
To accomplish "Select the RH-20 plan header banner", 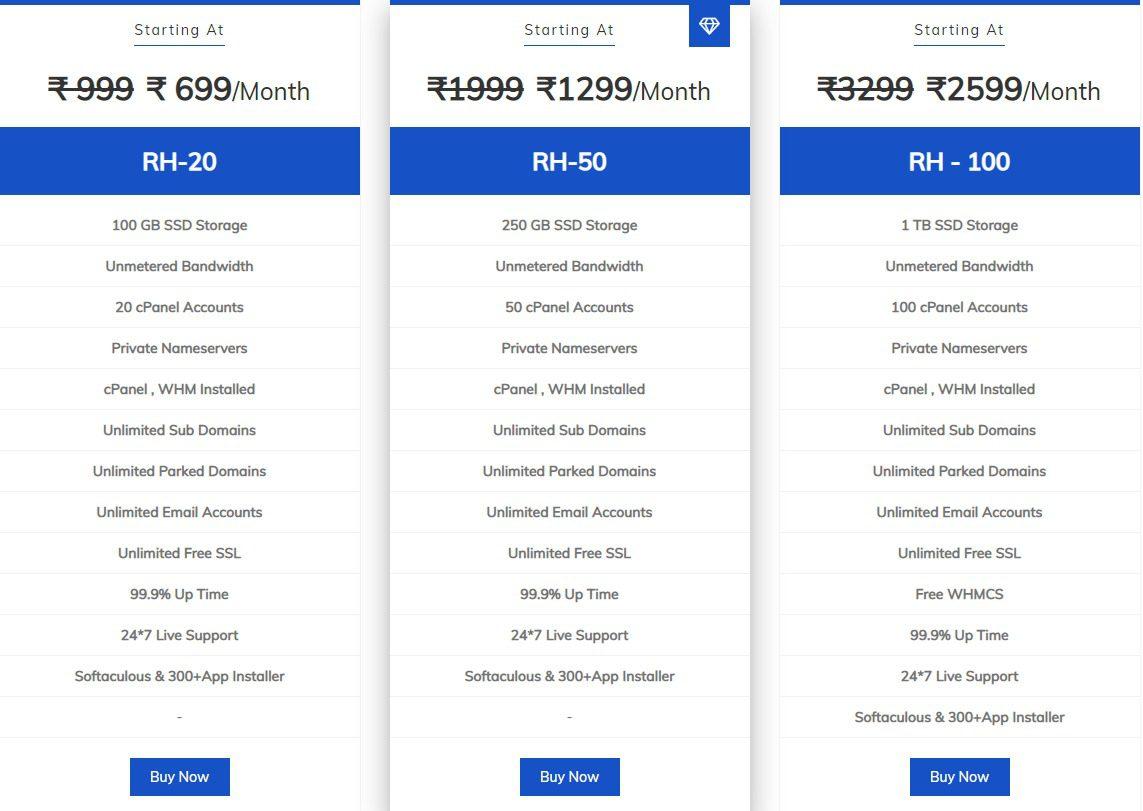I will coord(179,161).
